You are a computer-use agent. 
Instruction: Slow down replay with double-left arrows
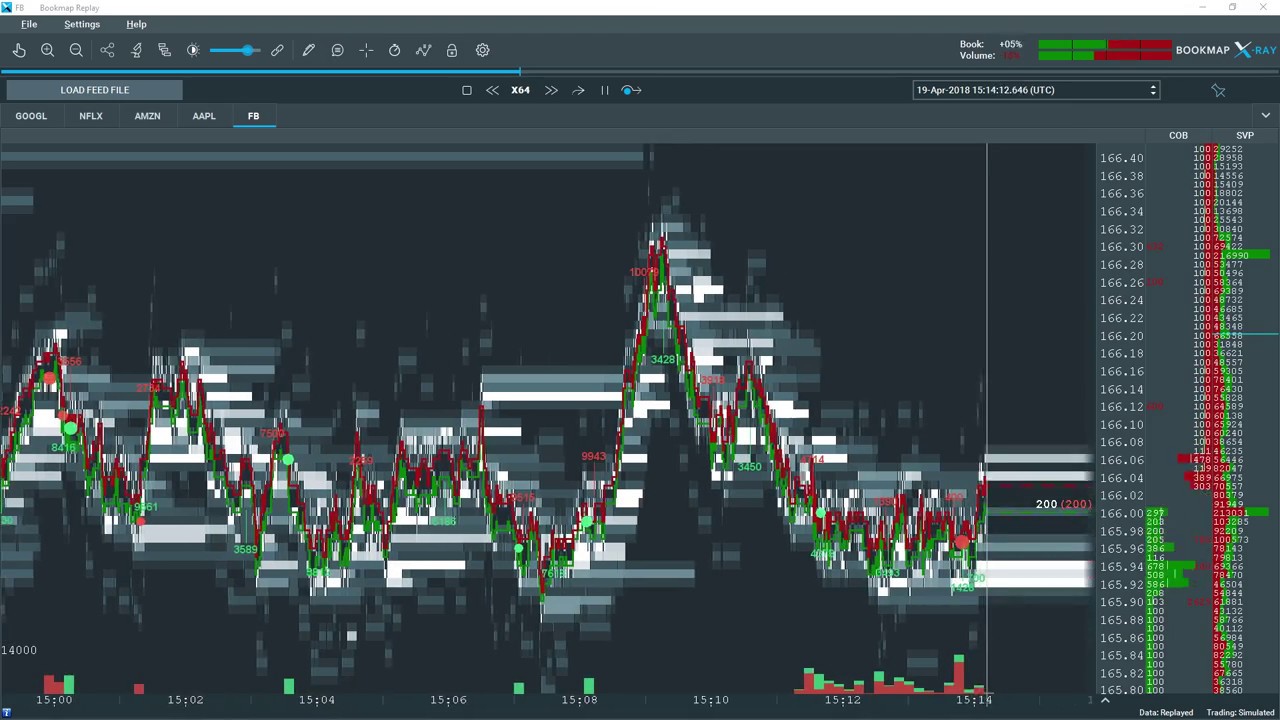(x=492, y=90)
